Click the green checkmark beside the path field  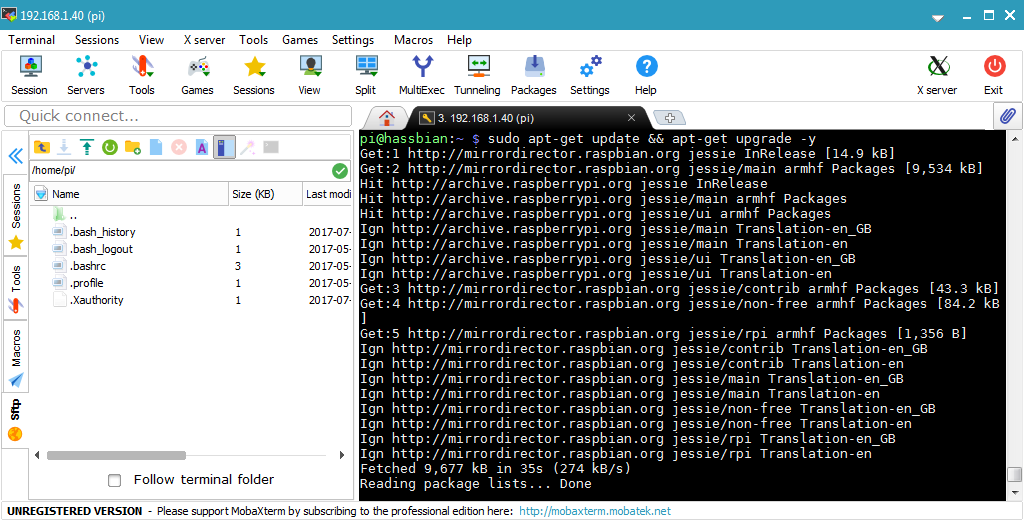click(340, 171)
